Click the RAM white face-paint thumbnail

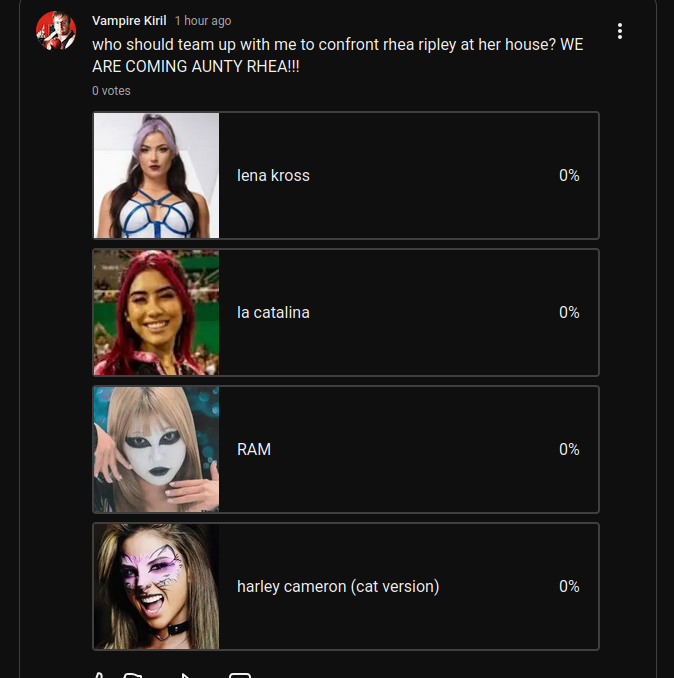click(157, 449)
